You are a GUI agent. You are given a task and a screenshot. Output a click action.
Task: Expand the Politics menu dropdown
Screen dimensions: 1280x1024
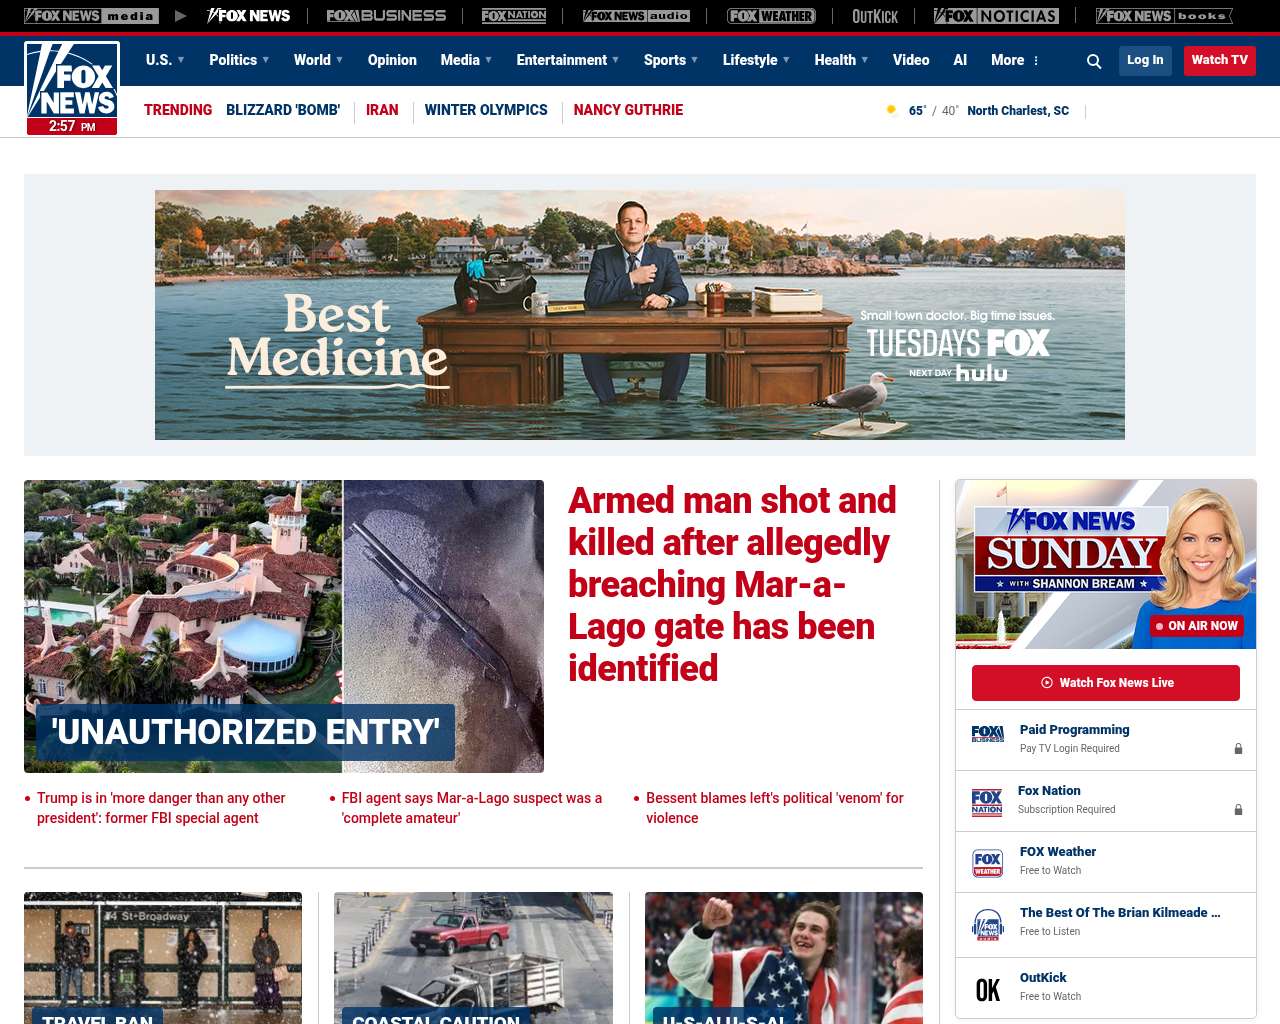[239, 60]
